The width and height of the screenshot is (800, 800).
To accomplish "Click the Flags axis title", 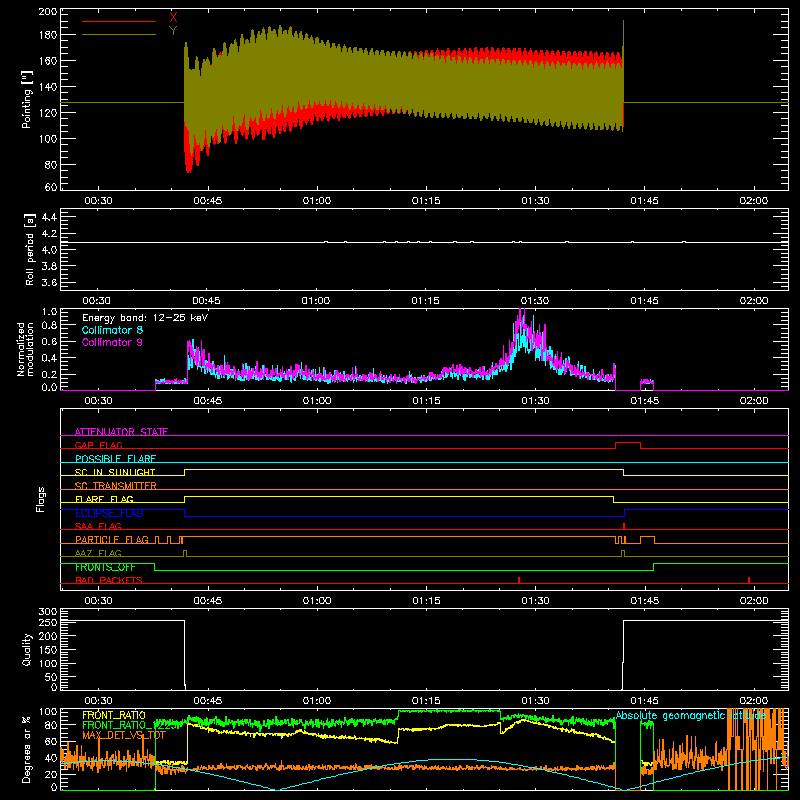I will pyautogui.click(x=41, y=499).
